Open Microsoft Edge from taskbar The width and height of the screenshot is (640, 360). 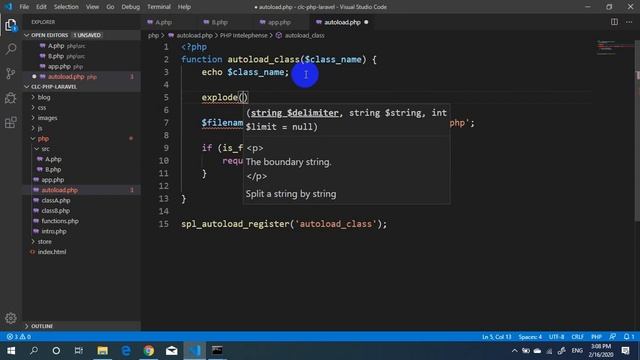point(126,351)
